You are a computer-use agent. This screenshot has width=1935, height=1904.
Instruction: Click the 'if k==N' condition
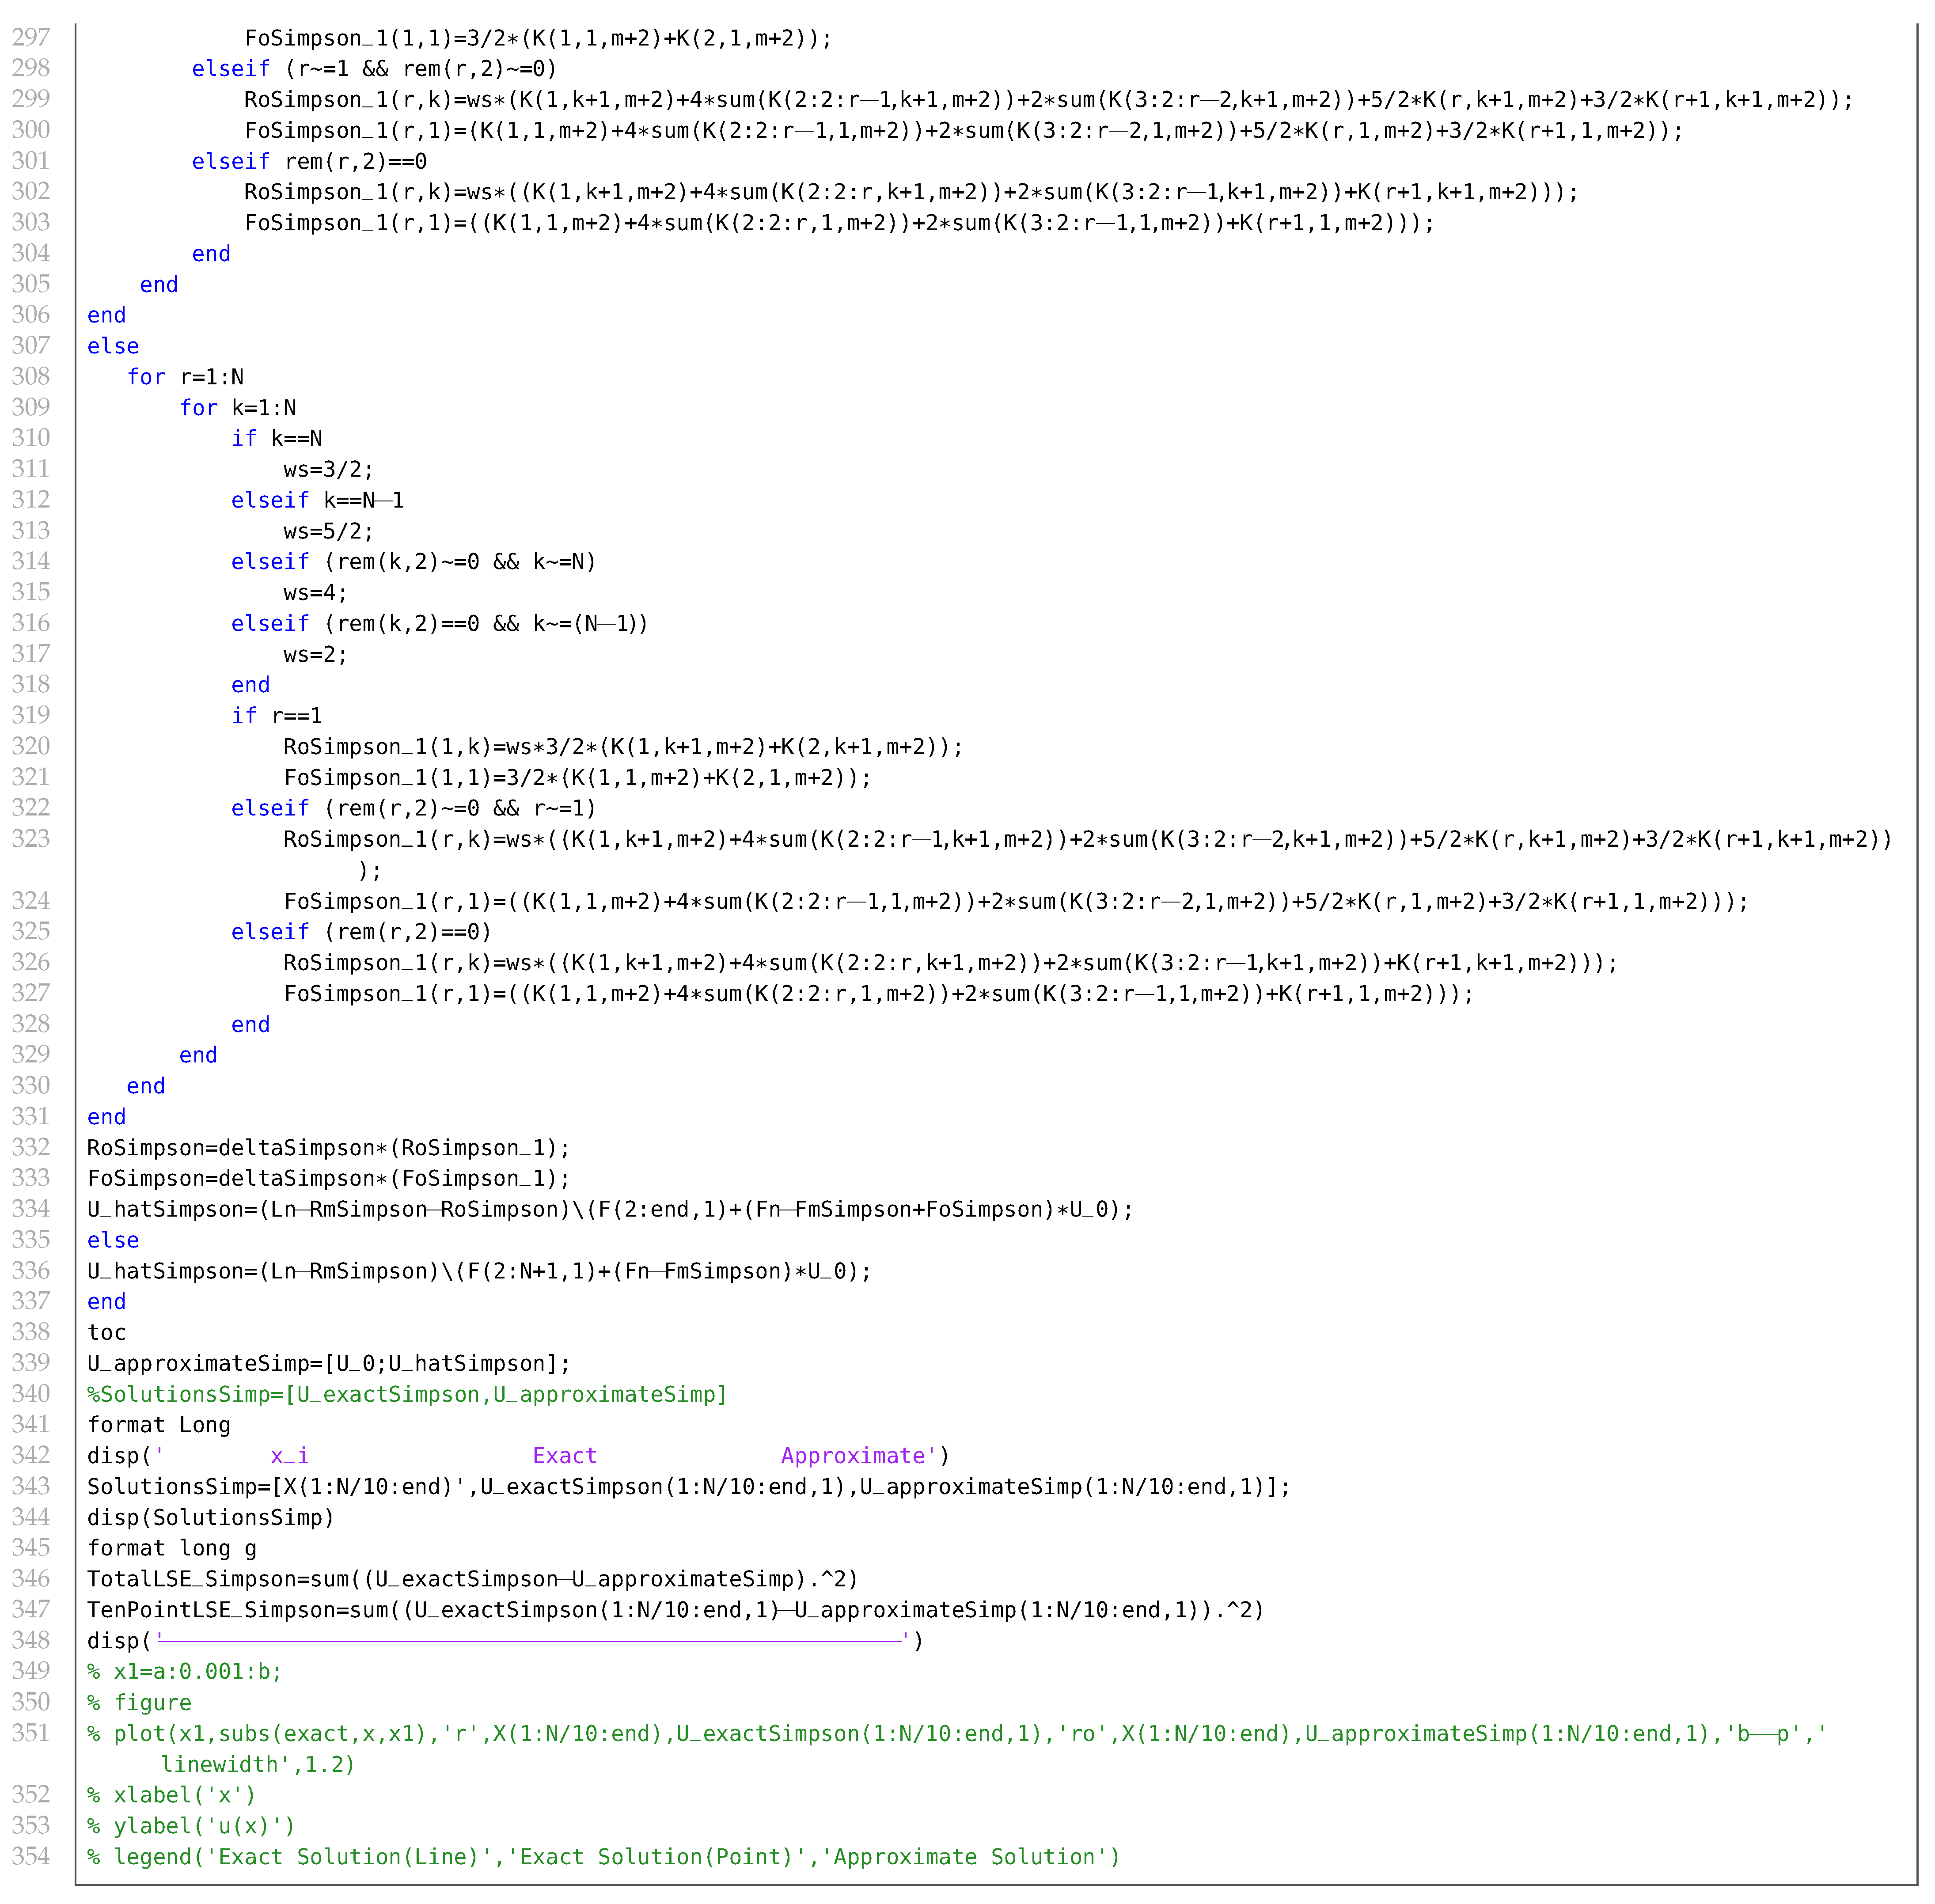pyautogui.click(x=276, y=438)
